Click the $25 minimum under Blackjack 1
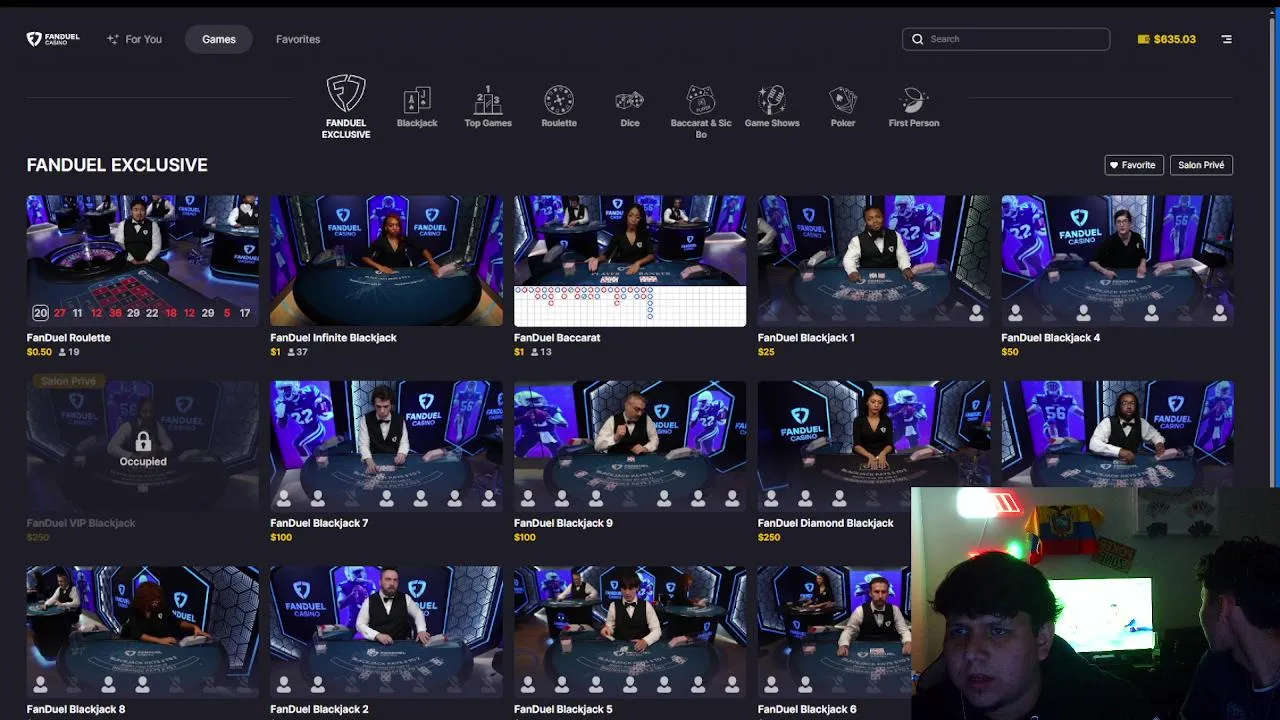Screen dimensions: 1280x720 click(766, 352)
